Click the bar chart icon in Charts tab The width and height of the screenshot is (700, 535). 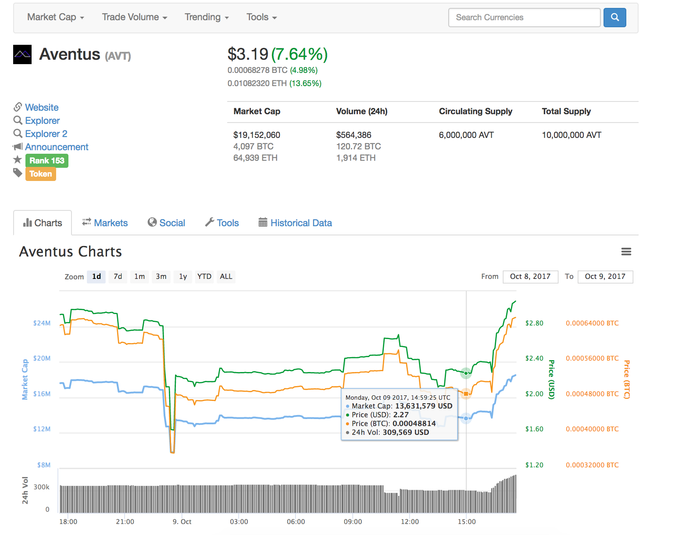[x=28, y=222]
